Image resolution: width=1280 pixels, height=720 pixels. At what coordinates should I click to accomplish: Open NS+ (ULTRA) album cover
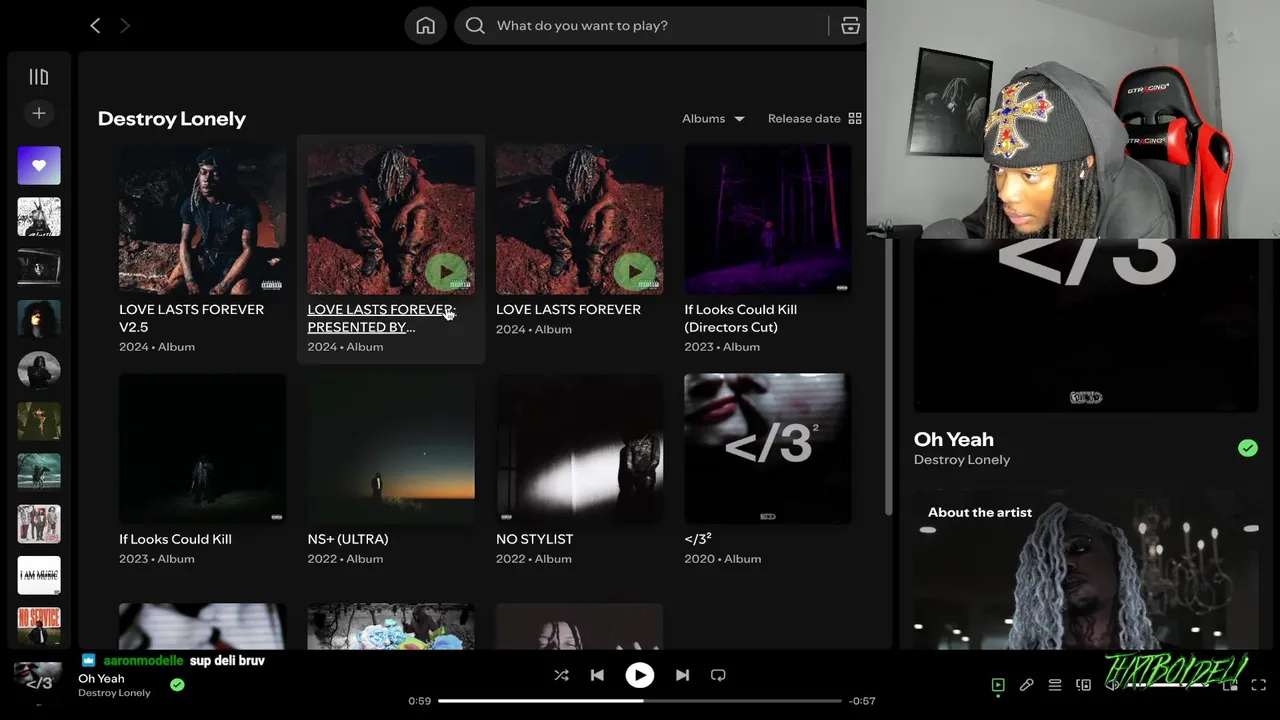391,449
